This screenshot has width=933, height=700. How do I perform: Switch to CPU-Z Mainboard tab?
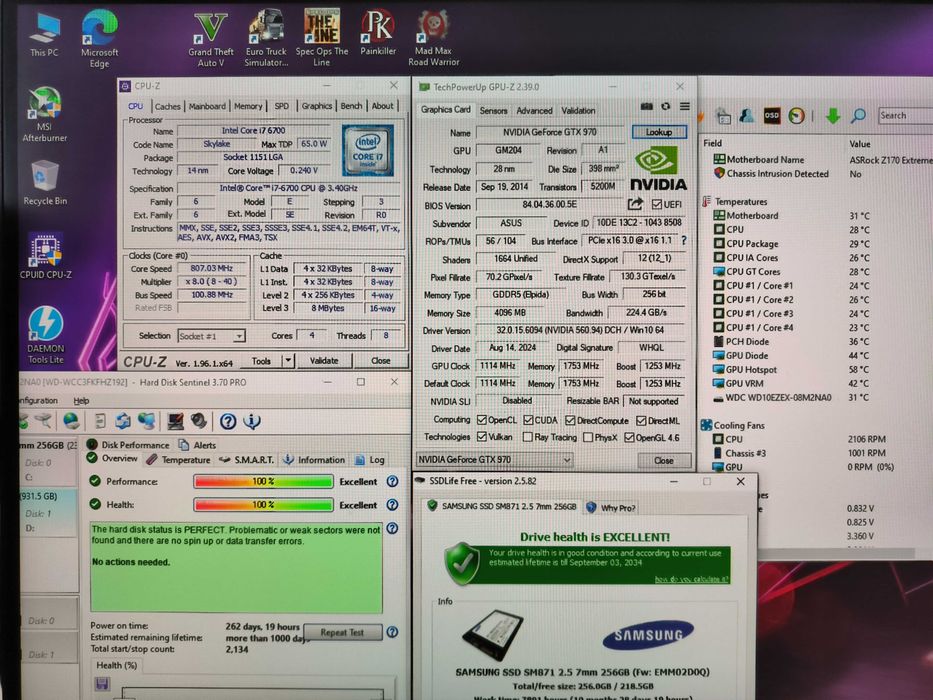[x=207, y=106]
